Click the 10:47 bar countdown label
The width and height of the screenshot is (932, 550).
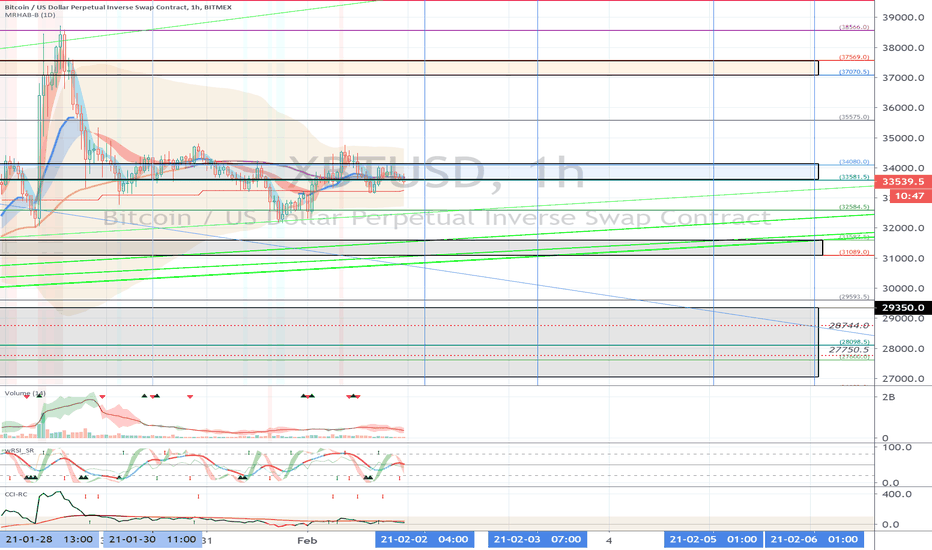(909, 196)
